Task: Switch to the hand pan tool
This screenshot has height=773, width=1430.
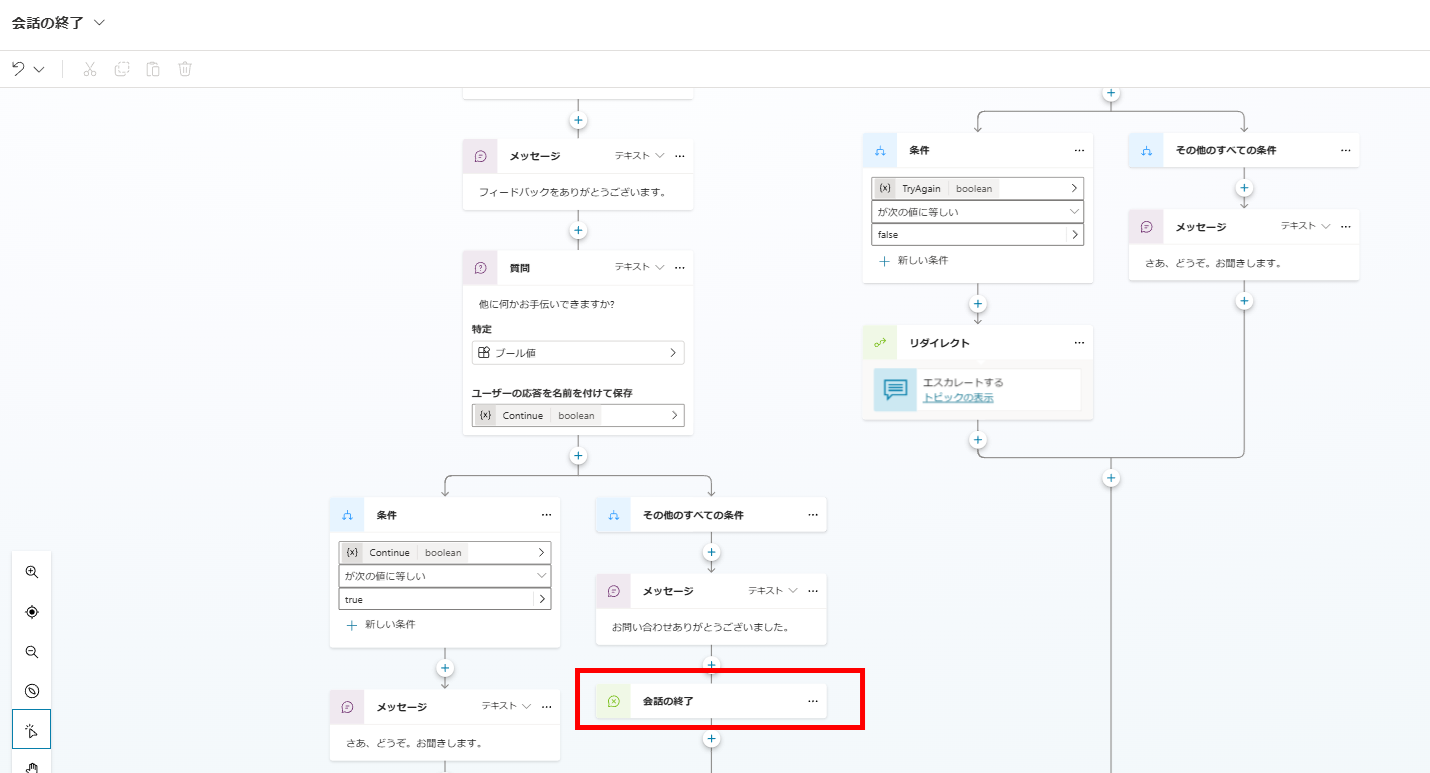Action: (x=31, y=765)
